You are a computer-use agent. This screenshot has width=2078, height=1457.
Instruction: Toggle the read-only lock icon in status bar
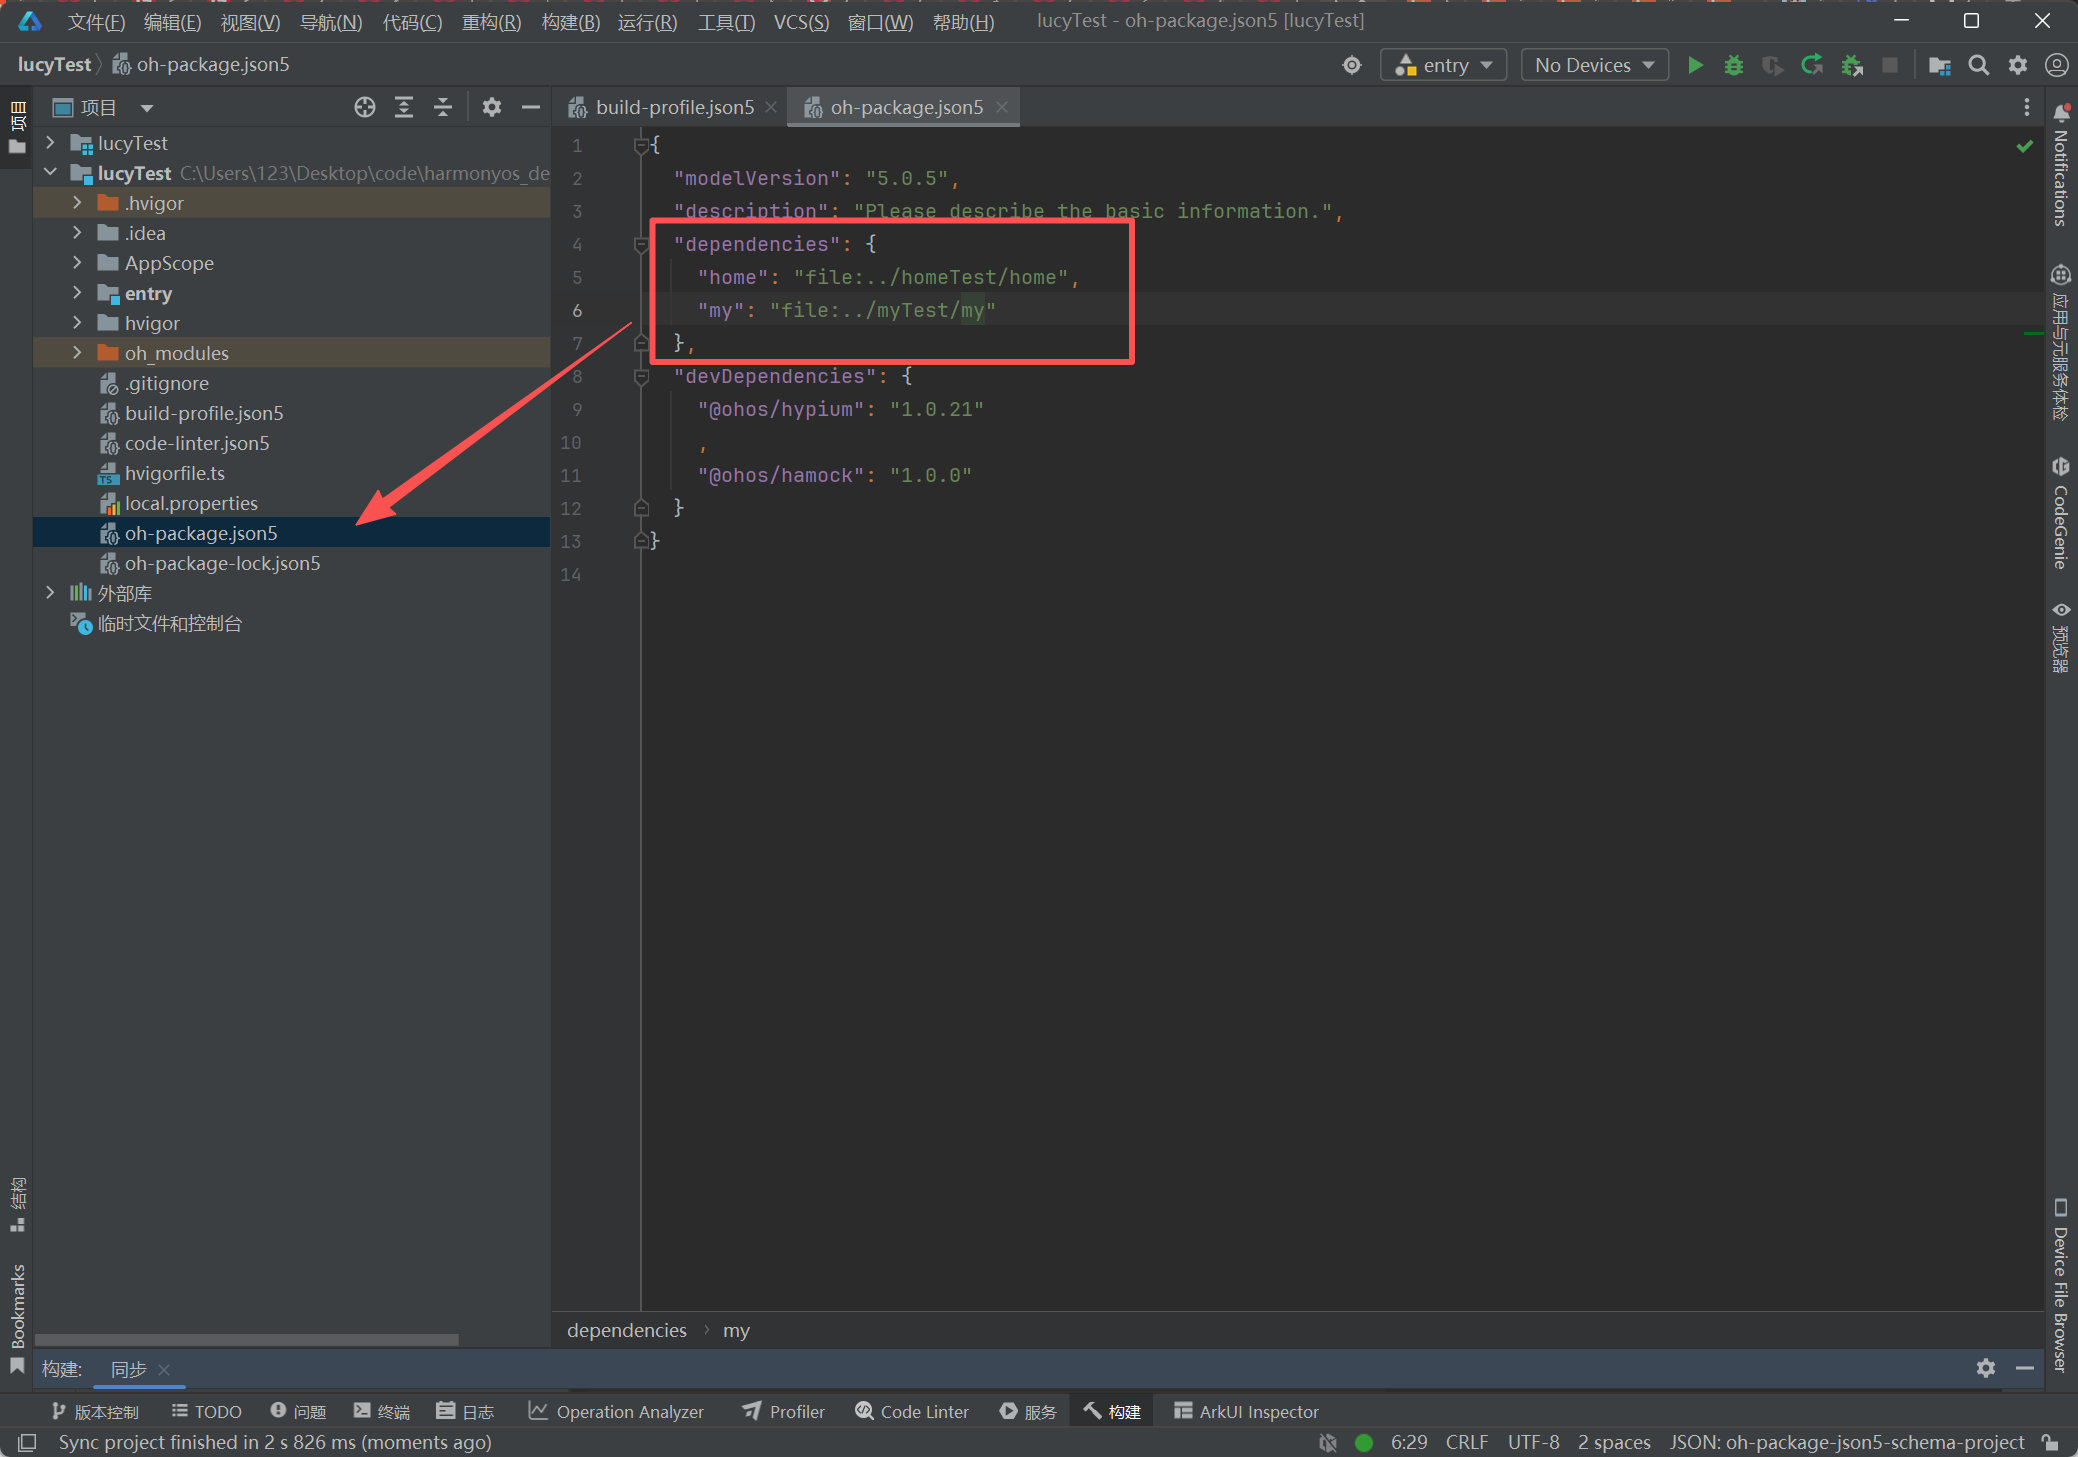[2050, 1442]
